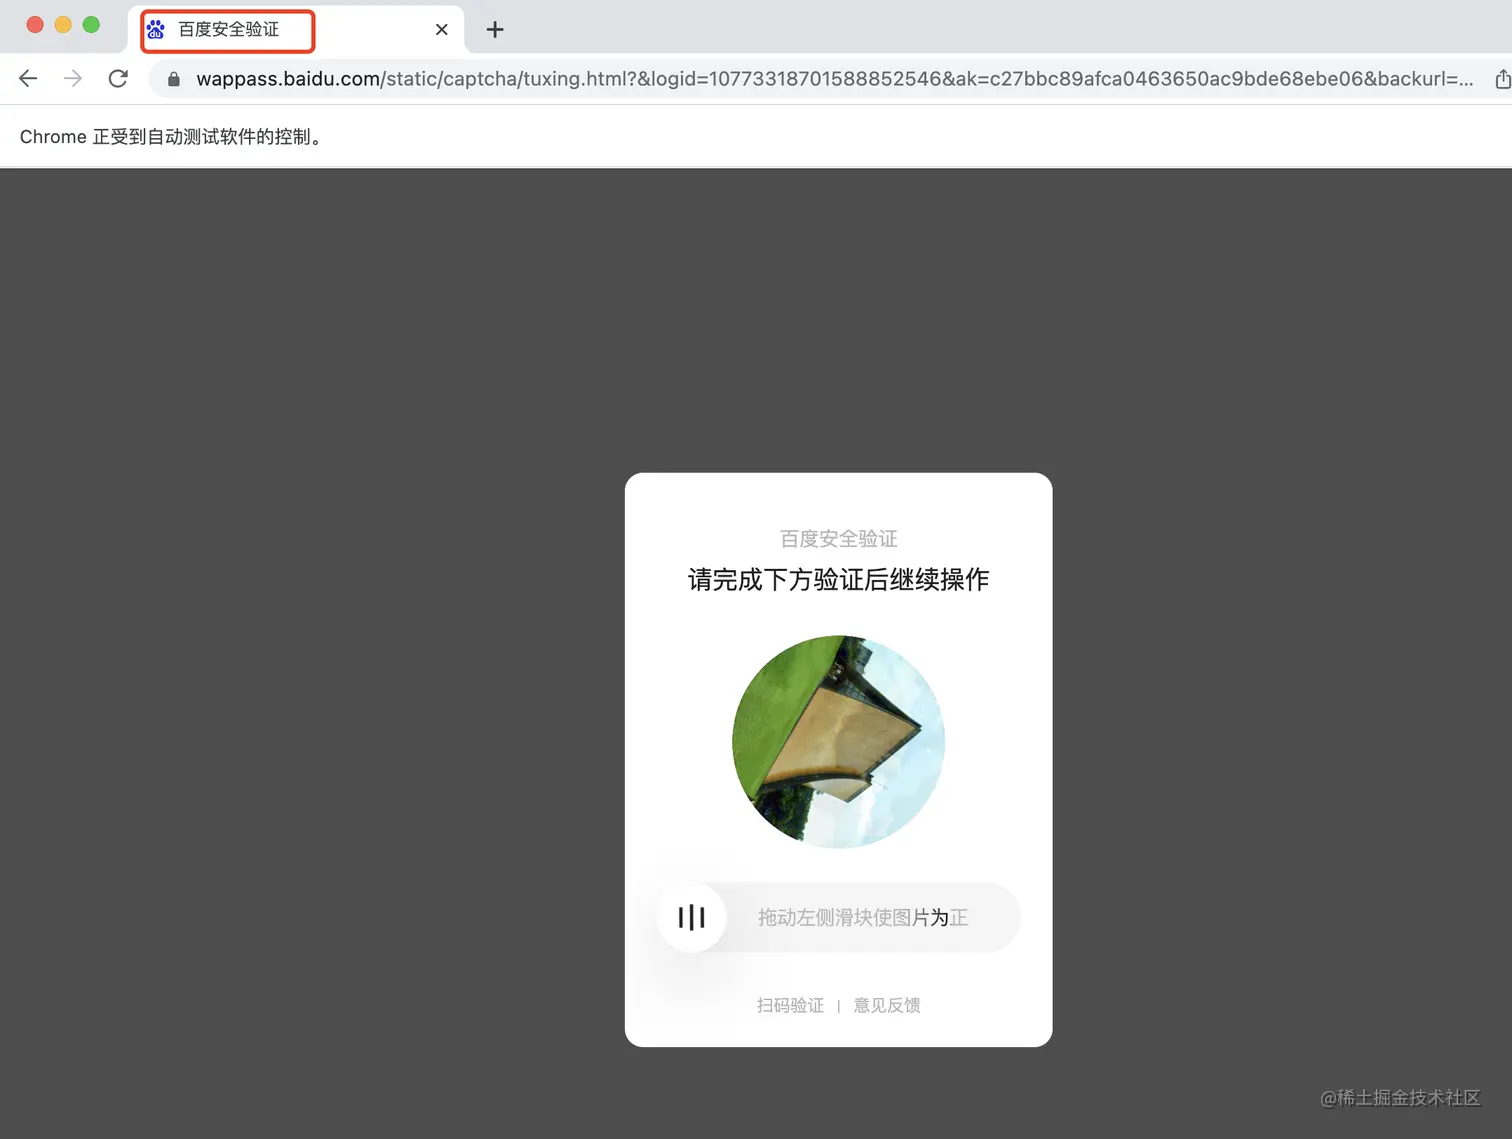This screenshot has height=1139, width=1512.
Task: Click the Baidu paw favicon on tab
Action: [156, 29]
